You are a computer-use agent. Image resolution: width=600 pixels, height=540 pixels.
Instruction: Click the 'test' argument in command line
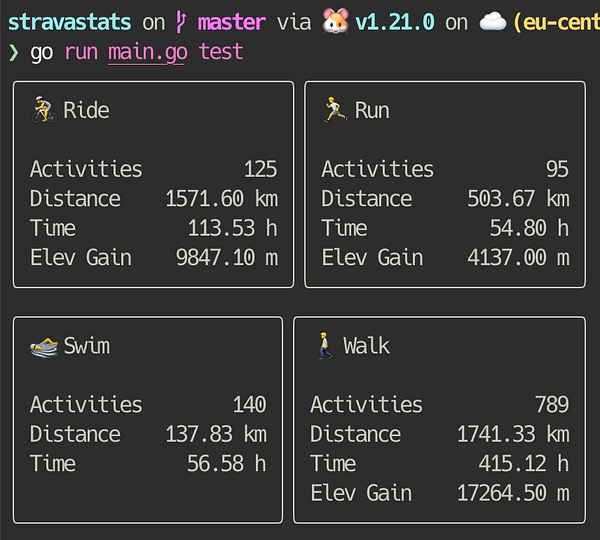(220, 51)
